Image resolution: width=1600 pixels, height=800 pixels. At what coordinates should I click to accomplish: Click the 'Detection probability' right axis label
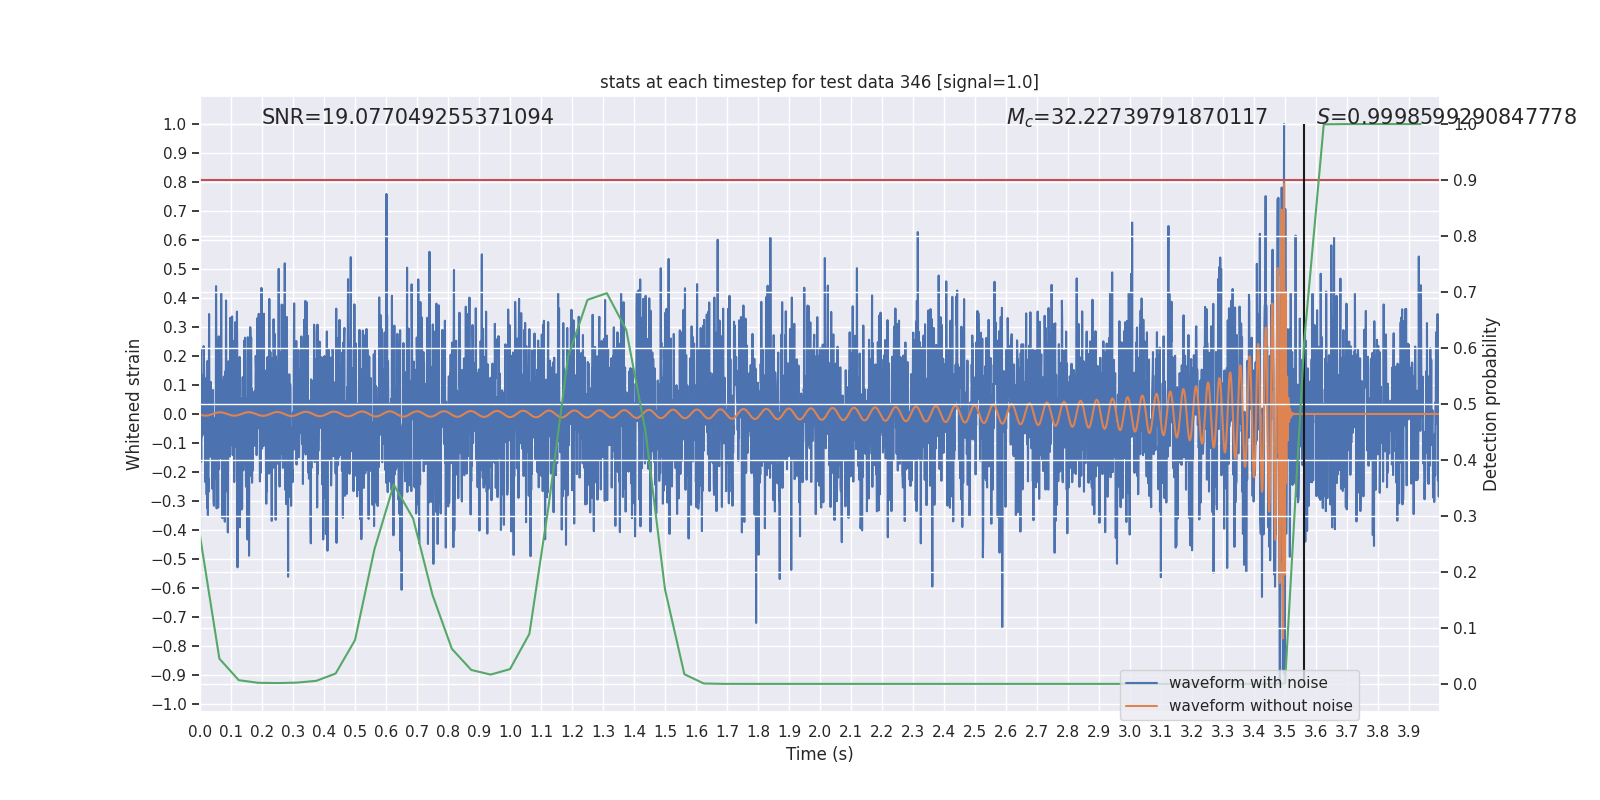point(1491,404)
